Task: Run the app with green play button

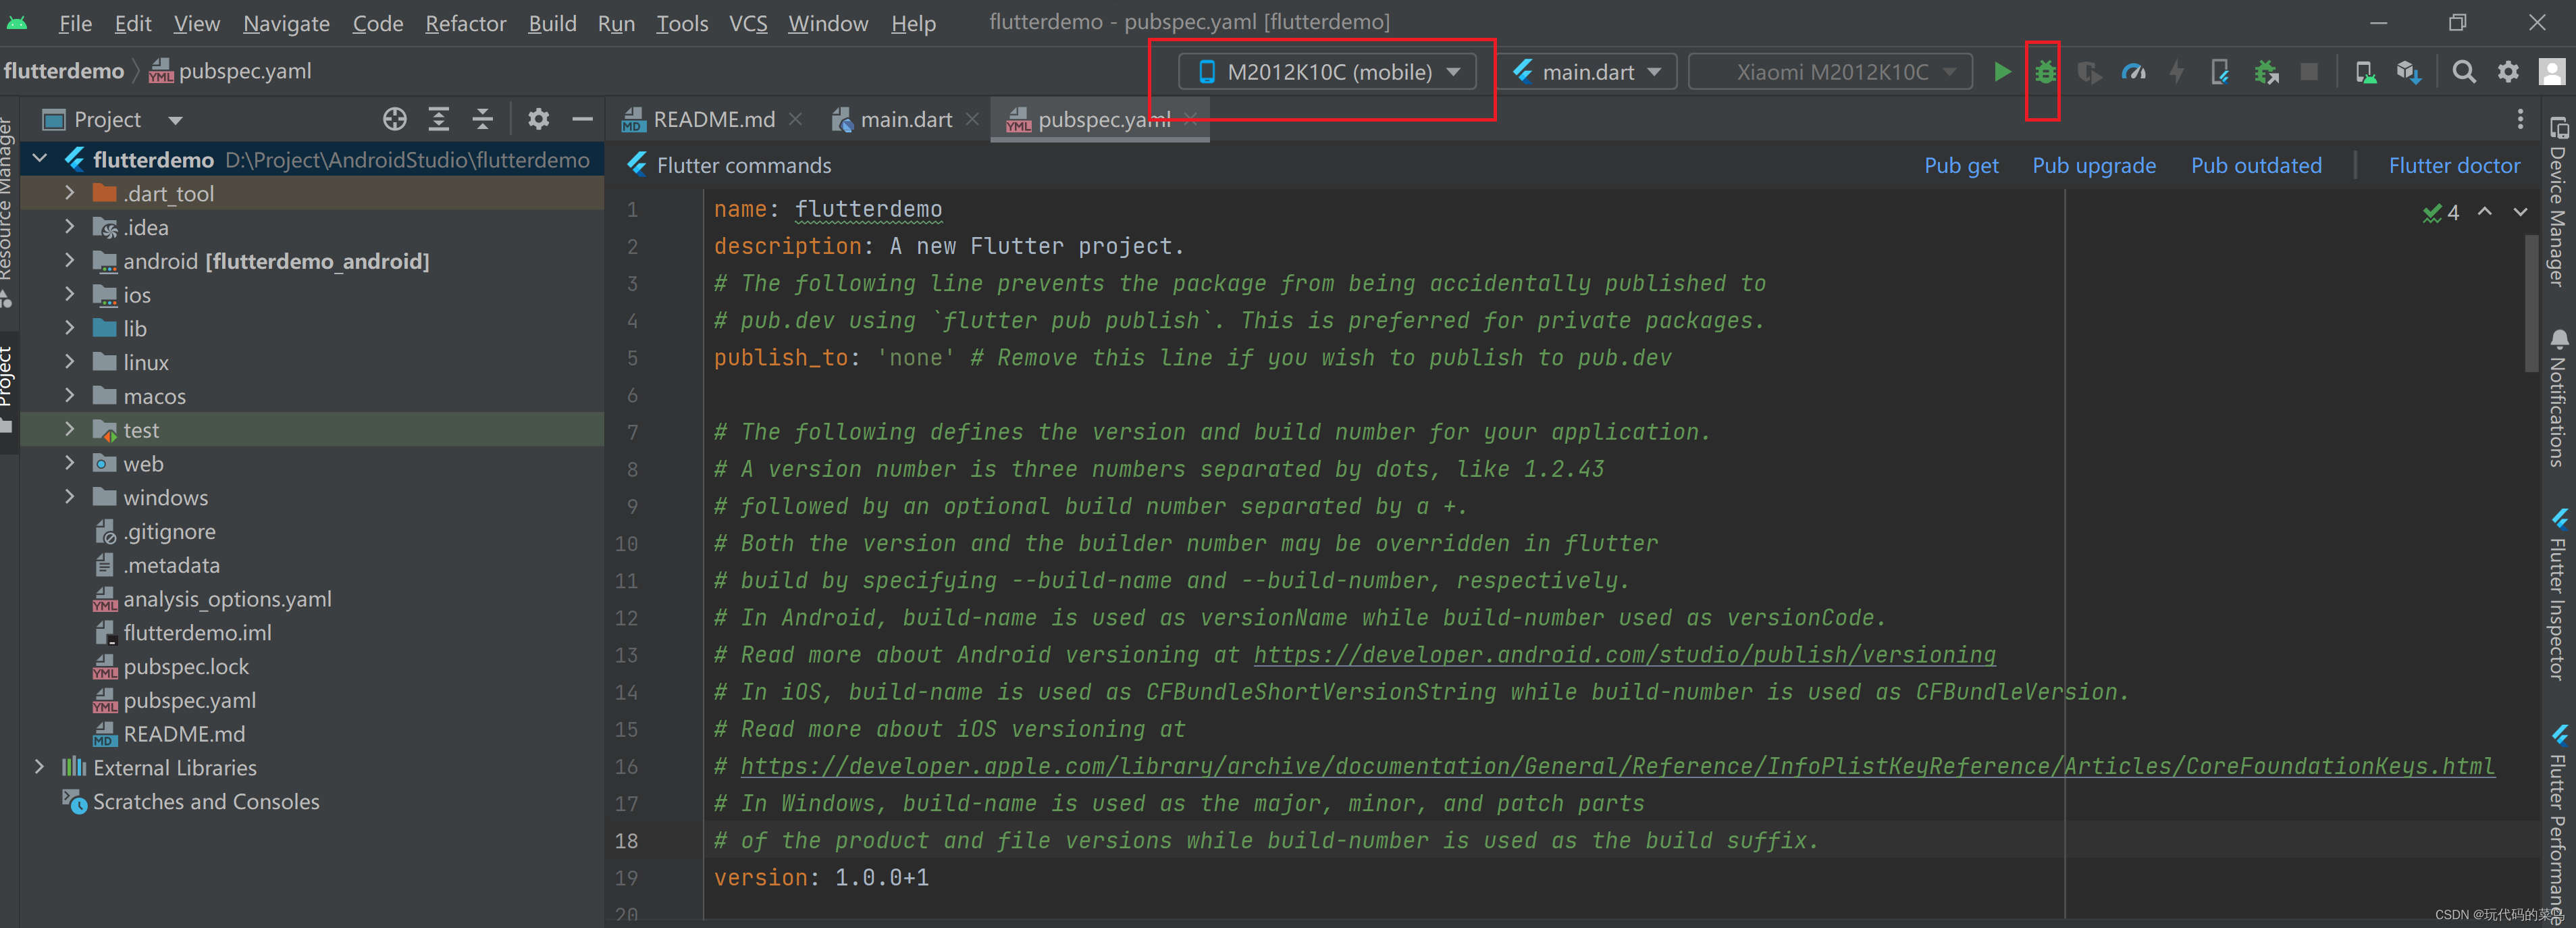Action: click(x=2001, y=72)
